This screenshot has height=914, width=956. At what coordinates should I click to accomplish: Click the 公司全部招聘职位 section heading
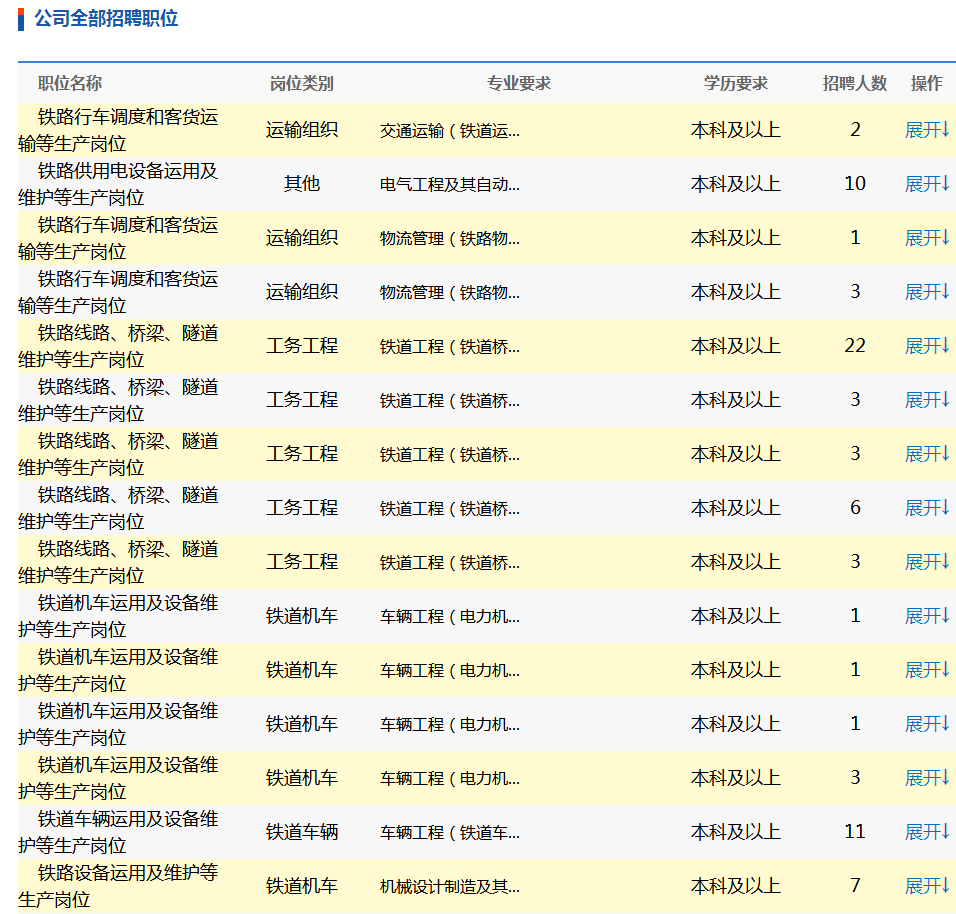pos(106,19)
